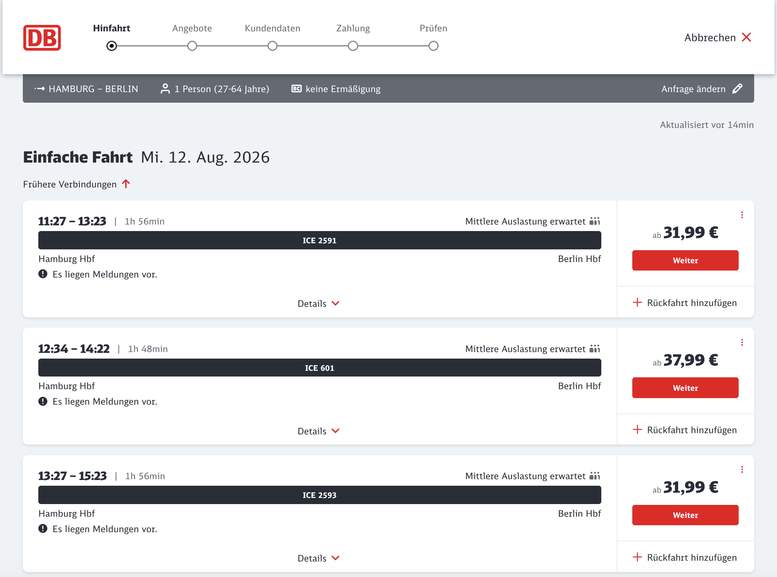The image size is (777, 577).
Task: Click plus icon for return trip on 11:27
Action: pos(637,302)
